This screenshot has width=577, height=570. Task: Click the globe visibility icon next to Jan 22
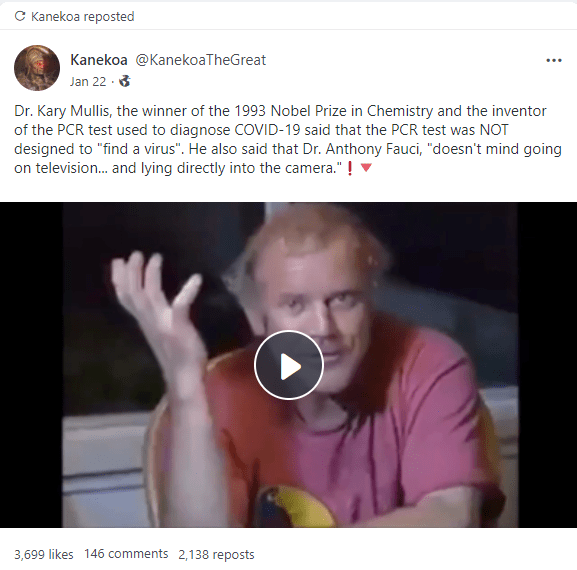(124, 81)
